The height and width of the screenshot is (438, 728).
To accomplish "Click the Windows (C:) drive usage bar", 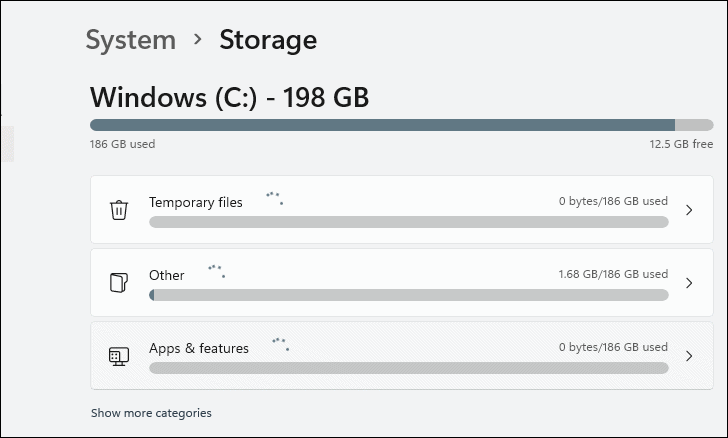I will [x=400, y=125].
